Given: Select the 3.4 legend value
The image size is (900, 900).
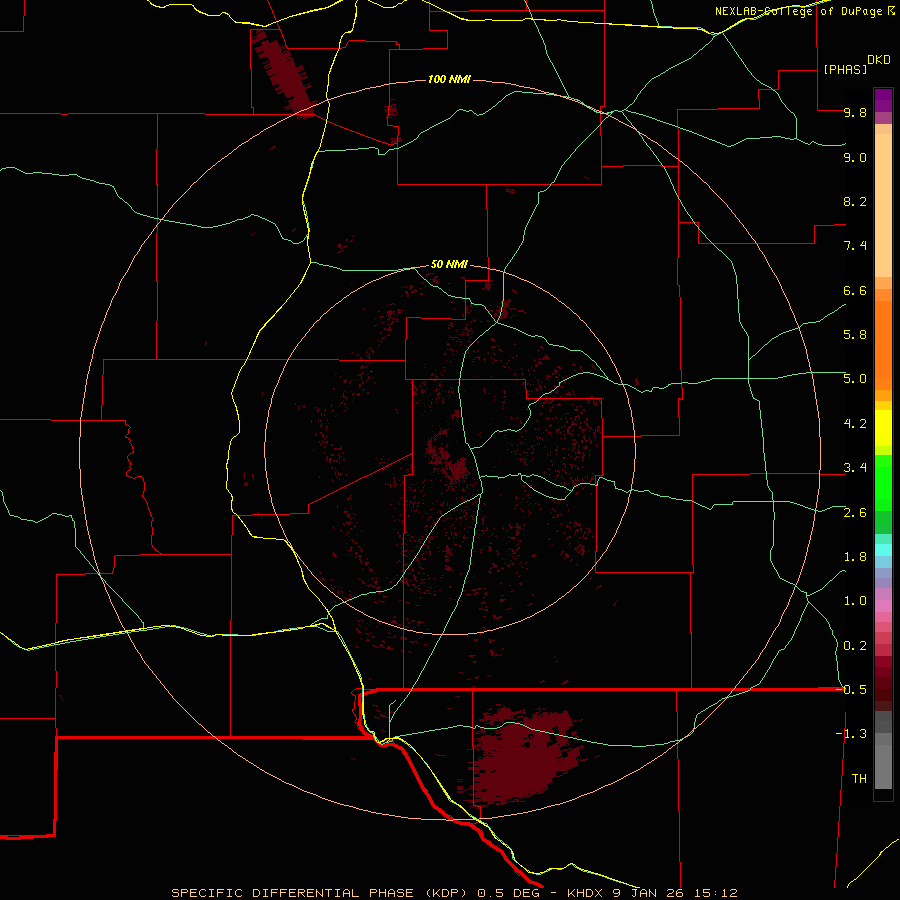Looking at the screenshot, I should (x=855, y=468).
